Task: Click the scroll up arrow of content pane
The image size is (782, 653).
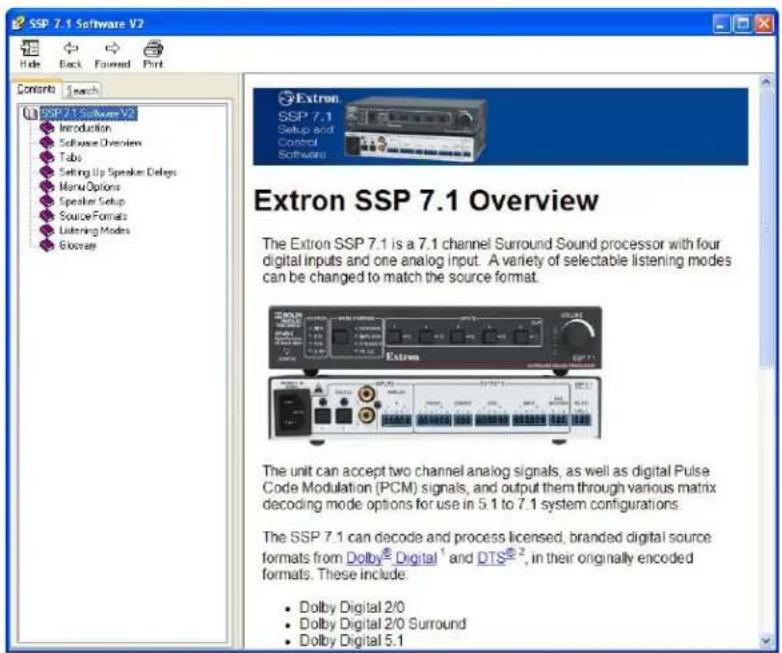Action: (x=766, y=82)
